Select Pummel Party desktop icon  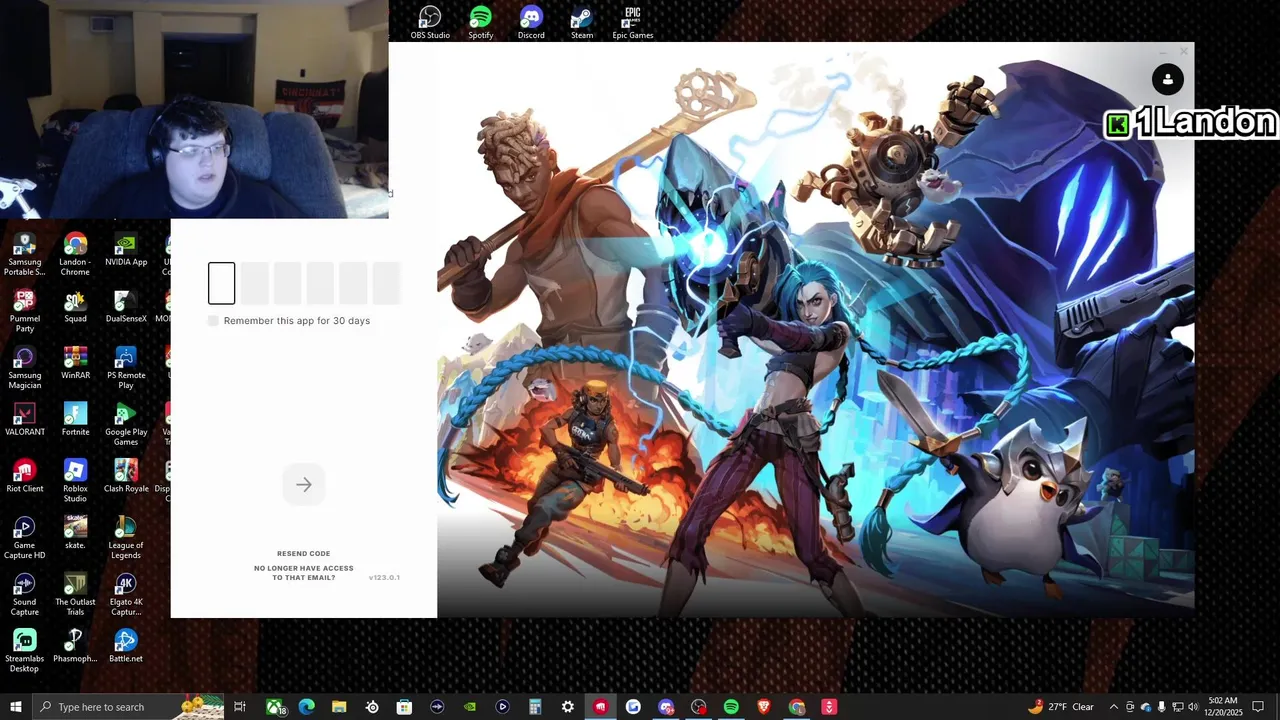click(x=25, y=312)
